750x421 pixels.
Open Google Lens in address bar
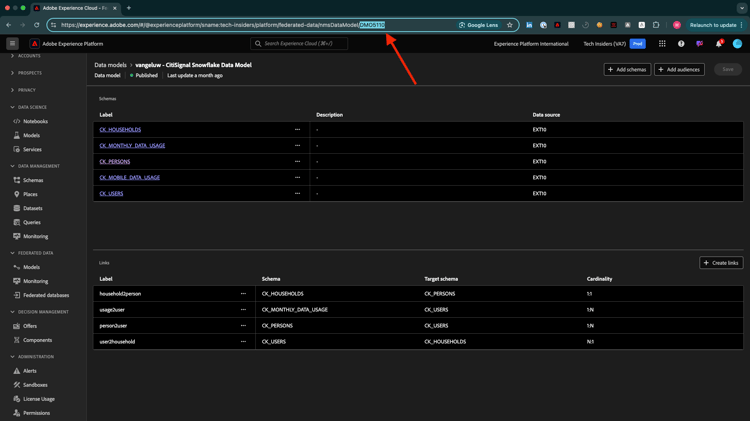click(x=478, y=25)
